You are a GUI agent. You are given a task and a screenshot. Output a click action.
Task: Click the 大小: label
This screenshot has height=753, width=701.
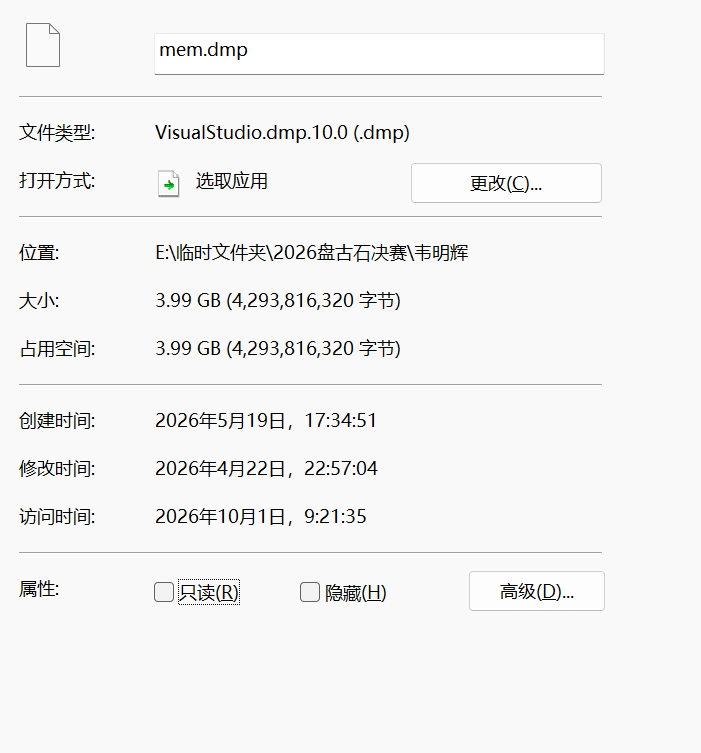click(x=39, y=301)
